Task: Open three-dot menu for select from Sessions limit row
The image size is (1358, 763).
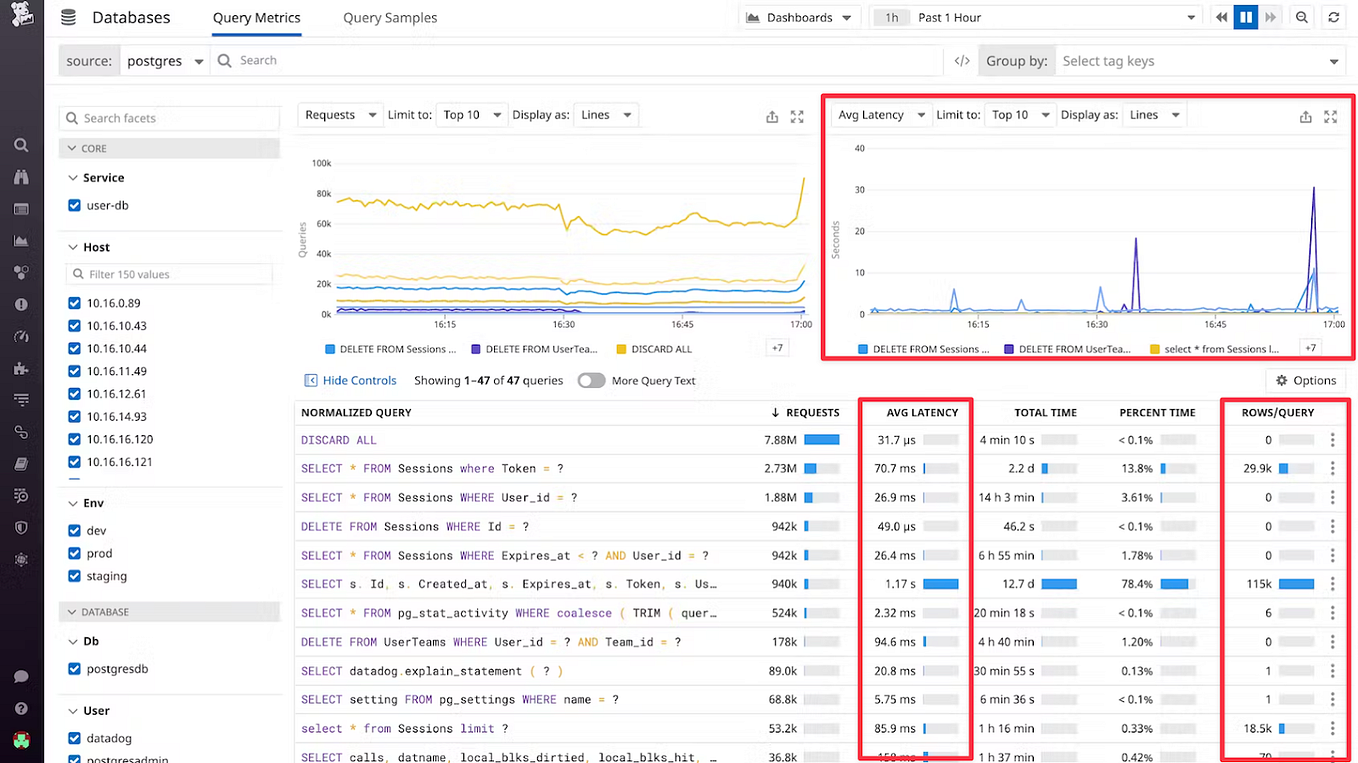Action: (1332, 729)
